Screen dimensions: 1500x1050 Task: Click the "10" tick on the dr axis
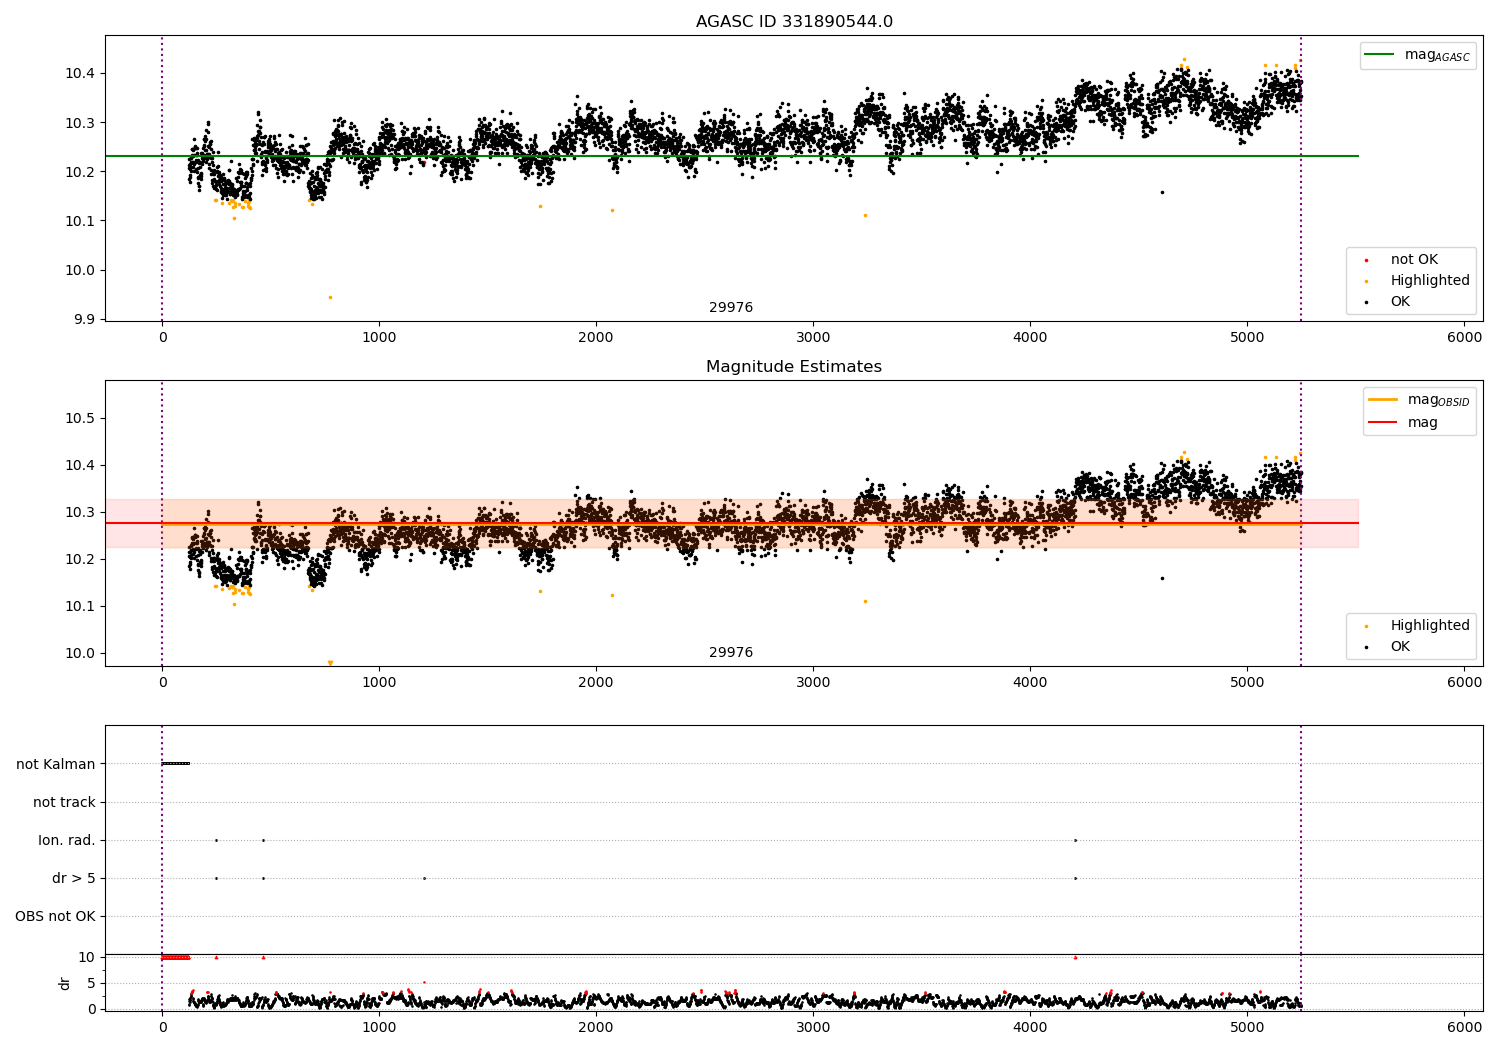tap(87, 957)
